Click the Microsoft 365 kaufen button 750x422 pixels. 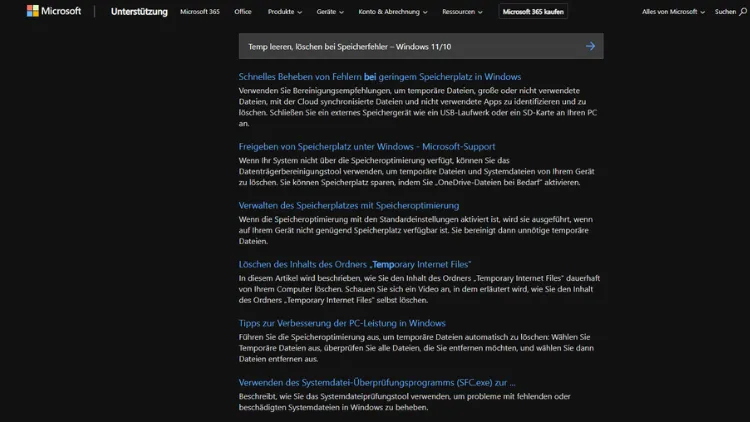point(533,11)
